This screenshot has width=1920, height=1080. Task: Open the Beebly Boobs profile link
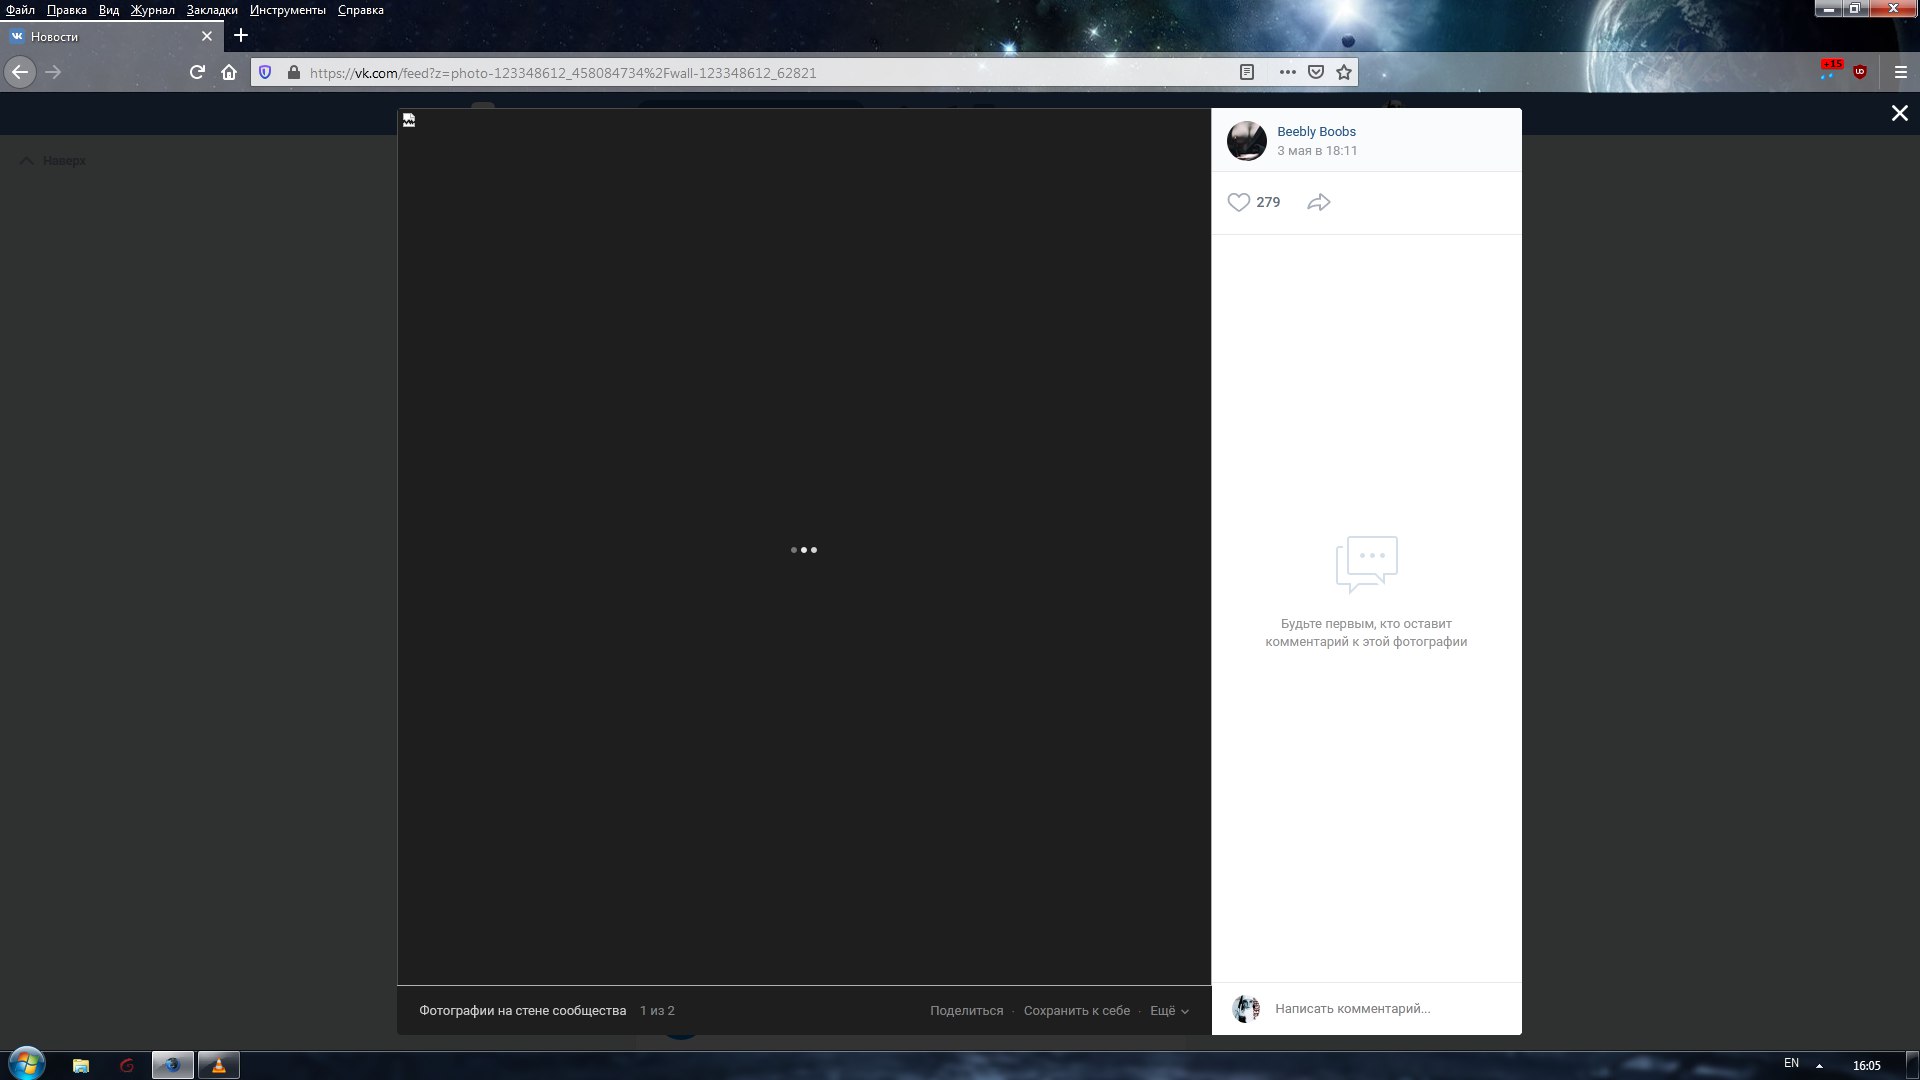pos(1316,132)
